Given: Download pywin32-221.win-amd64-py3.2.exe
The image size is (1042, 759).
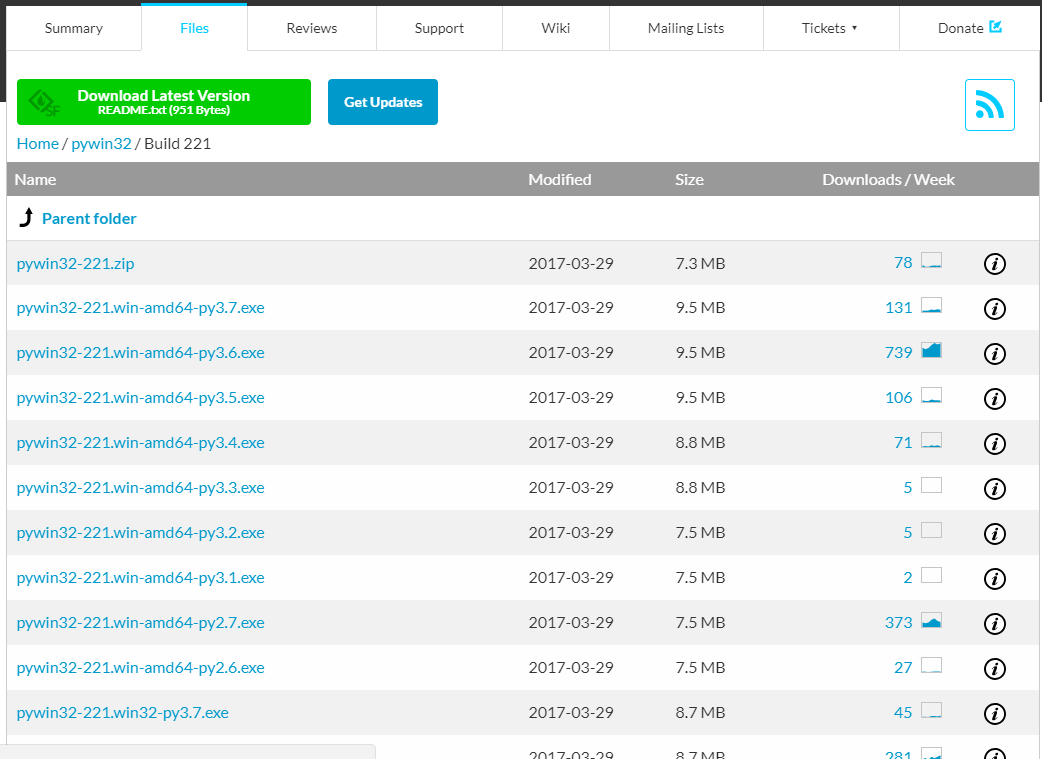Looking at the screenshot, I should 140,533.
